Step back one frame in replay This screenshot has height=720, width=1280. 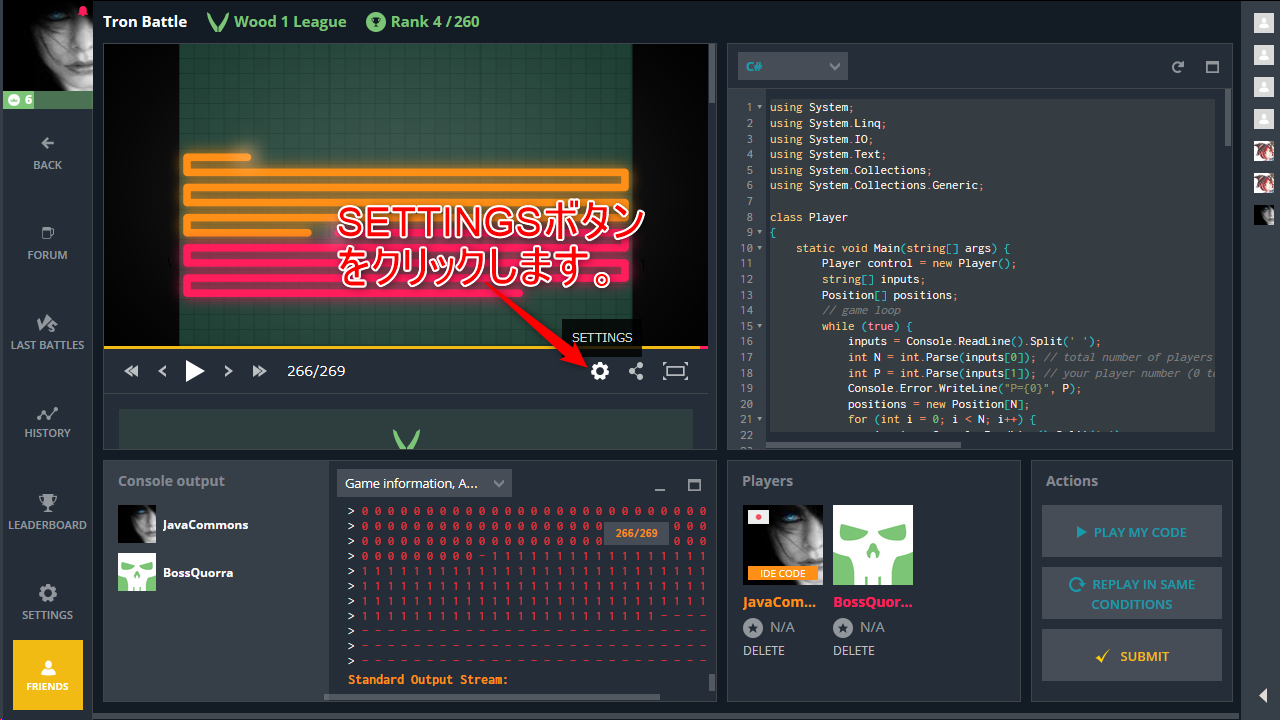tap(163, 371)
